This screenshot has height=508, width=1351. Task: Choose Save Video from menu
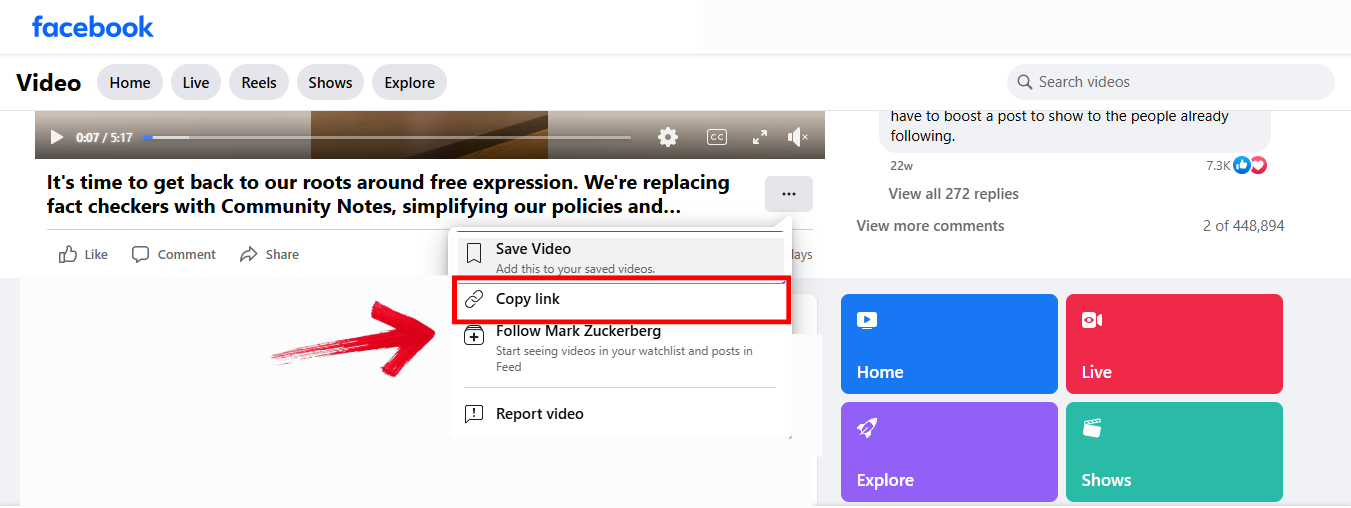(x=620, y=257)
